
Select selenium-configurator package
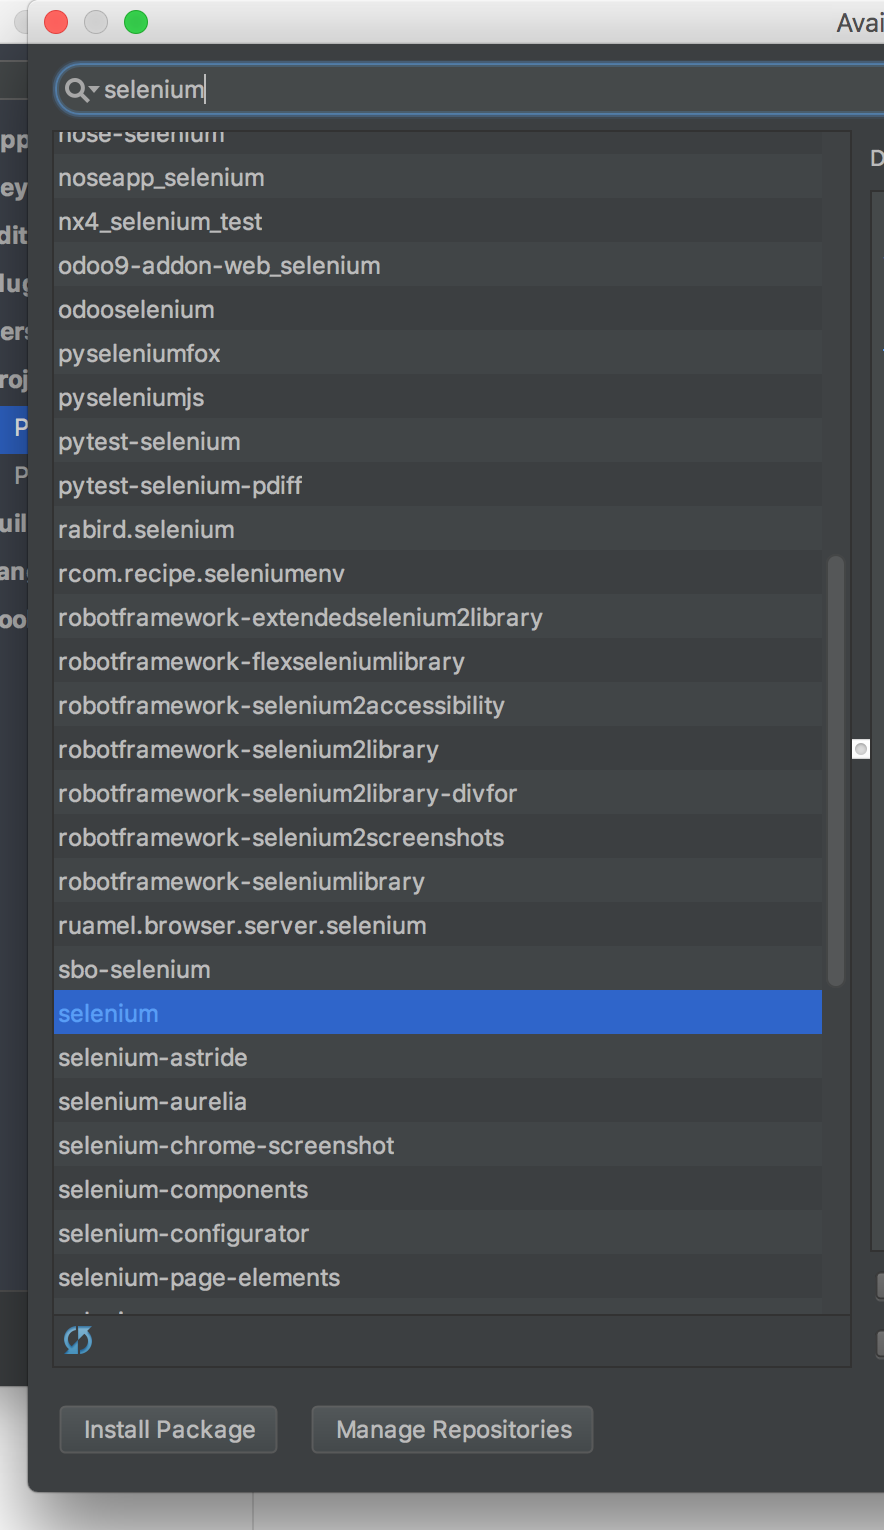coord(438,1234)
